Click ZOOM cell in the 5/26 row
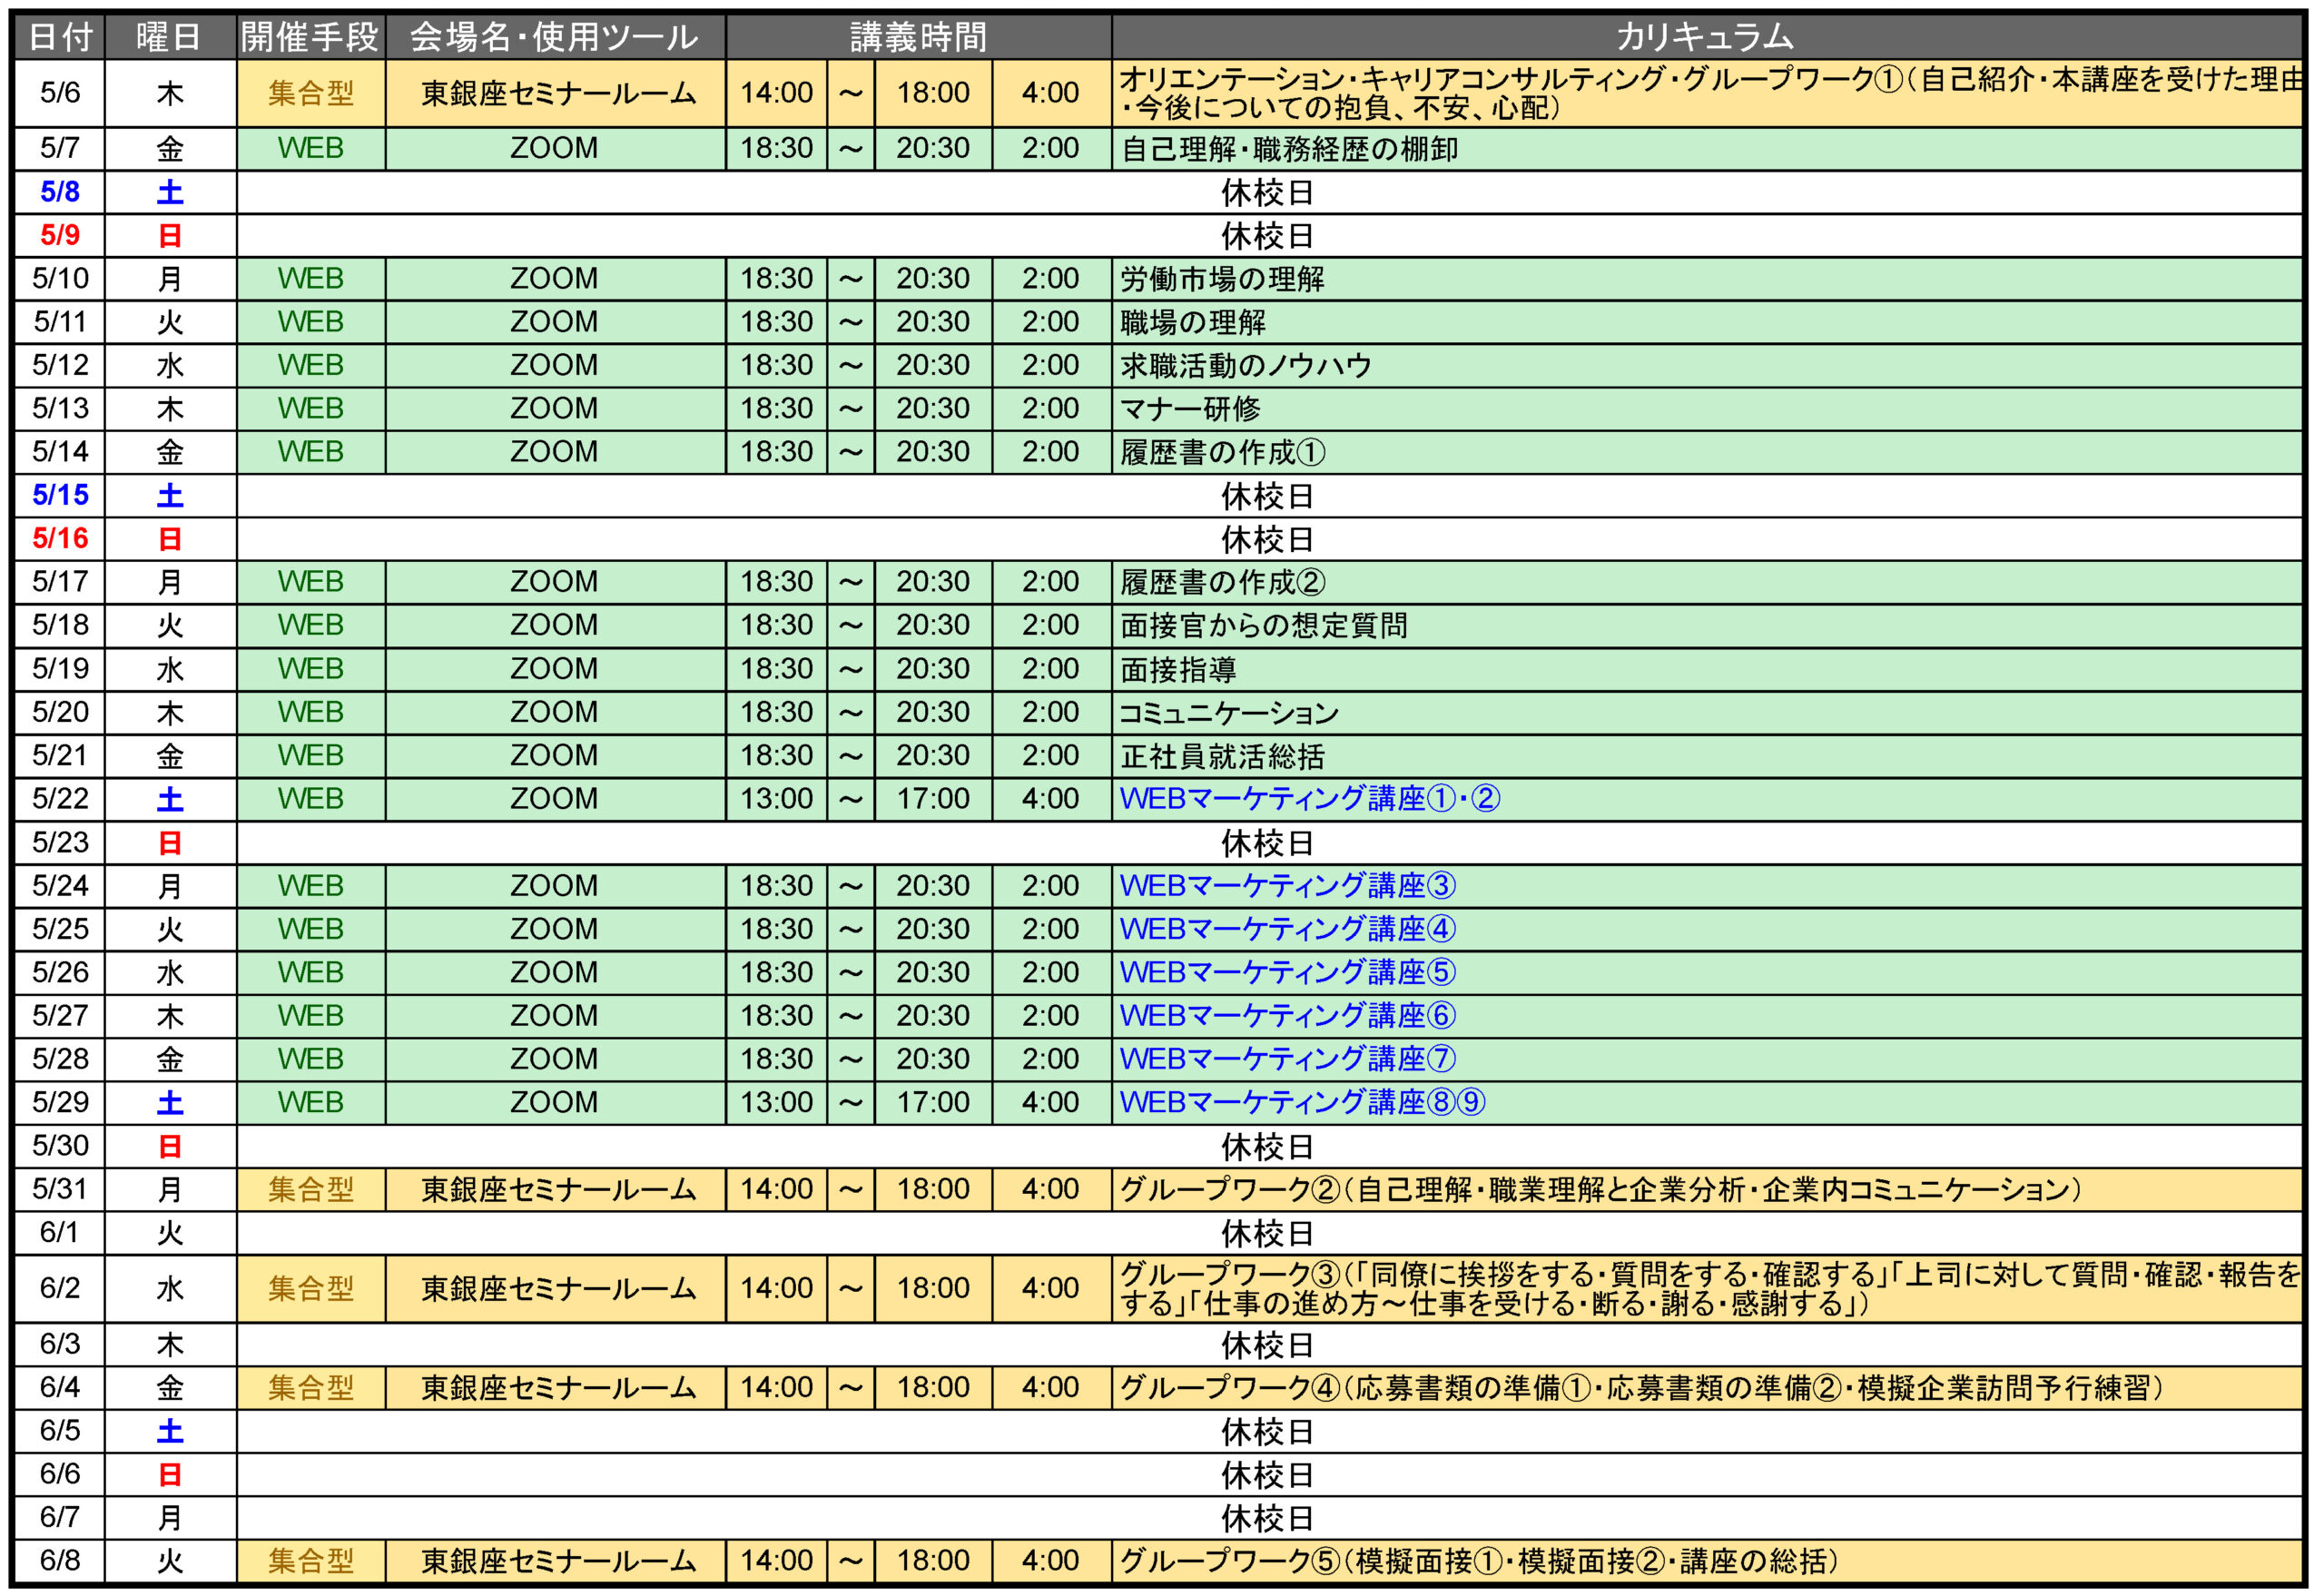Image resolution: width=2324 pixels, height=1596 pixels. 555,972
